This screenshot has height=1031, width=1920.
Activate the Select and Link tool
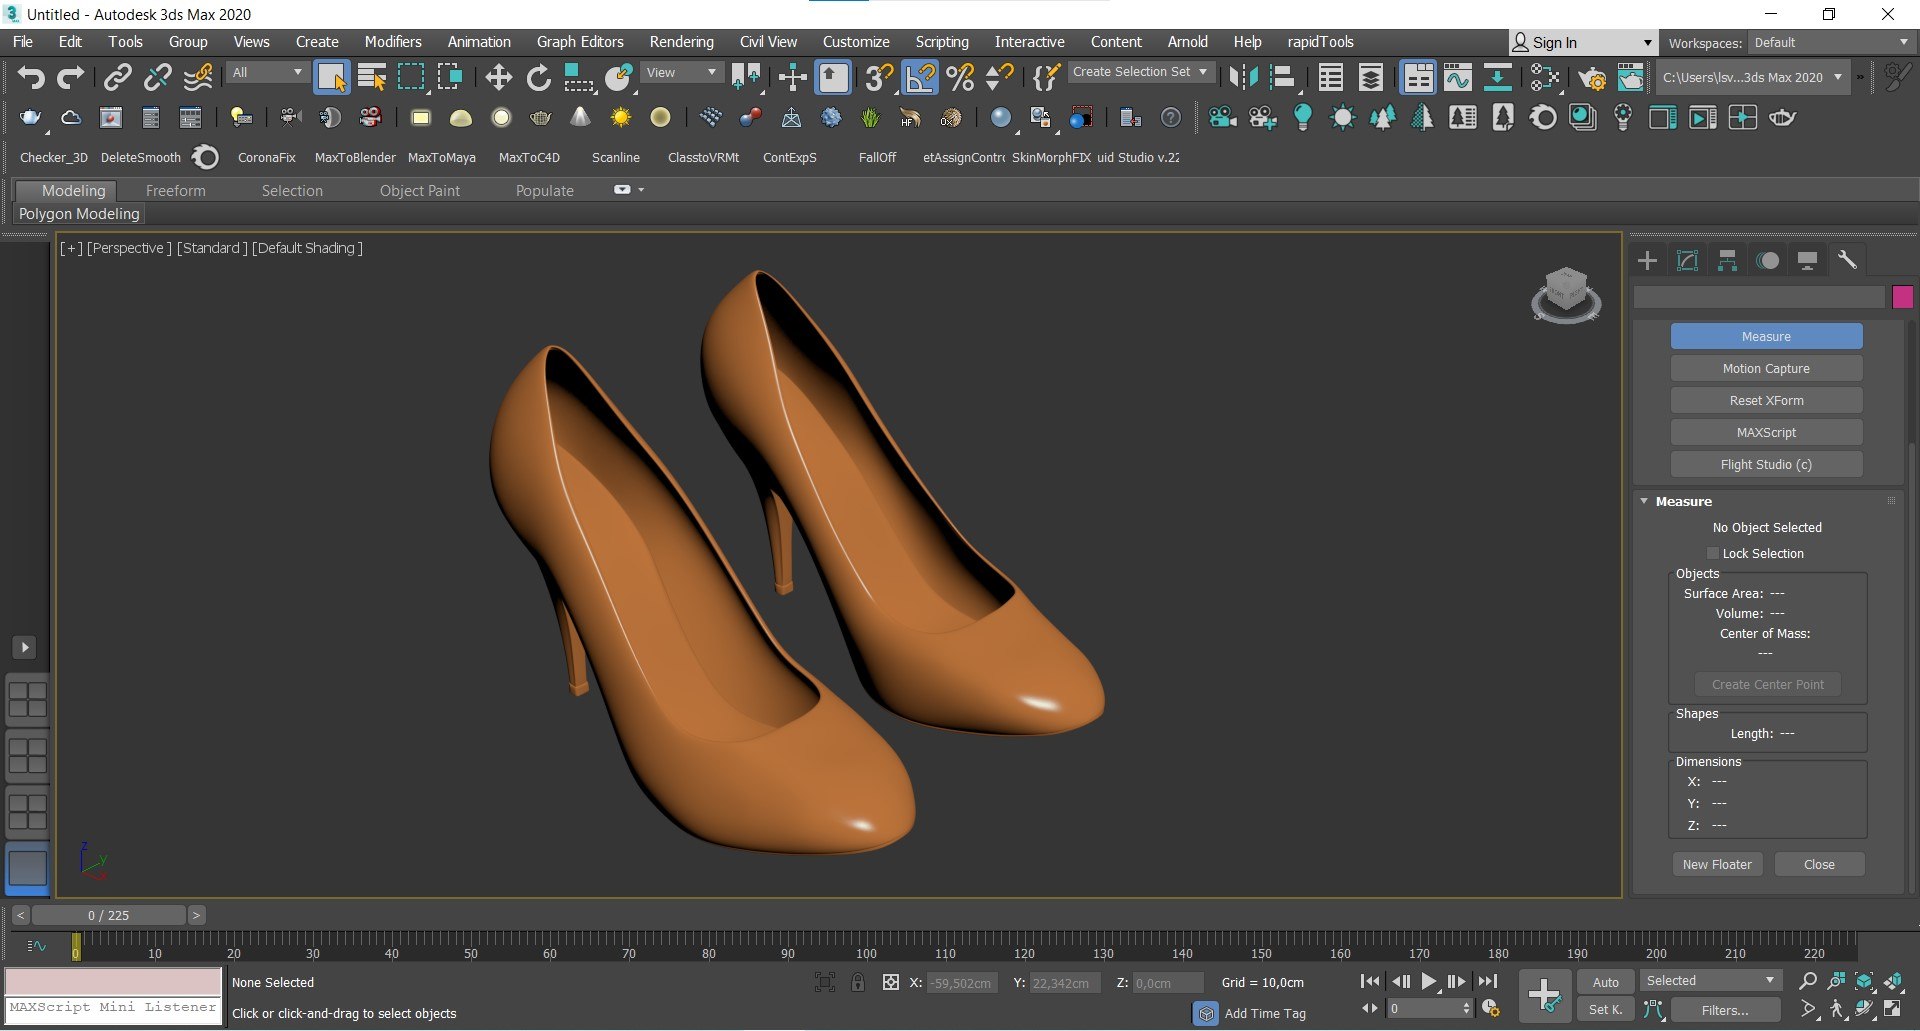(x=118, y=77)
